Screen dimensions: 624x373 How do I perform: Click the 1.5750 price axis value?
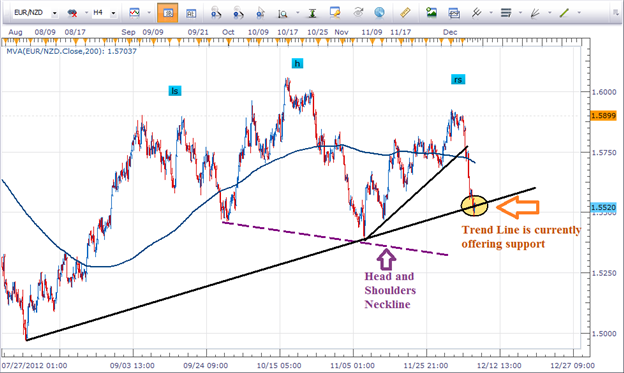pos(604,152)
